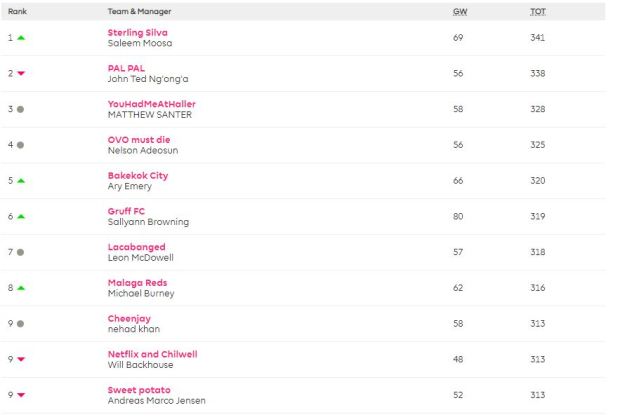Open OVO must die team
Viewport: 620px width, 417px height.
coord(139,140)
